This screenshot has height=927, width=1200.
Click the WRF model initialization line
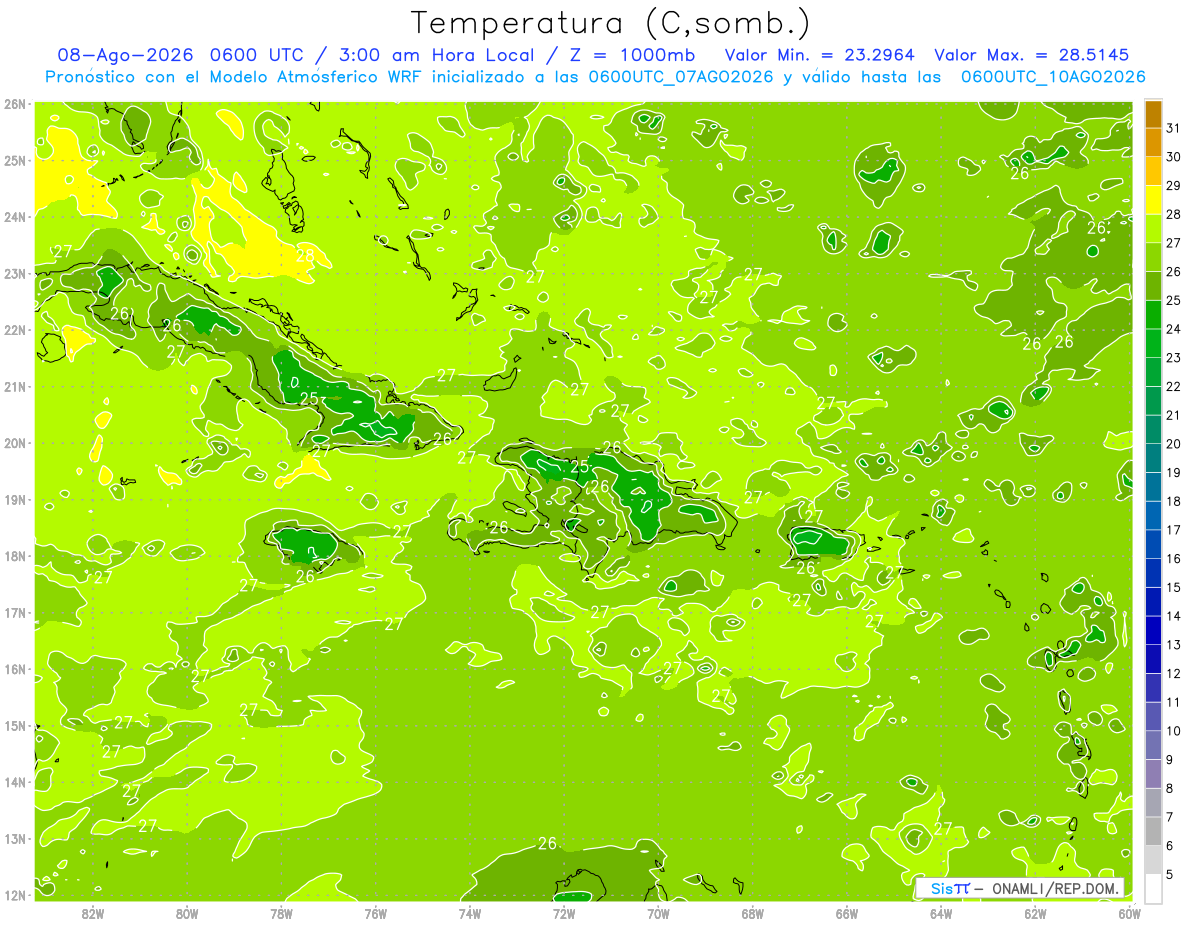tap(595, 77)
